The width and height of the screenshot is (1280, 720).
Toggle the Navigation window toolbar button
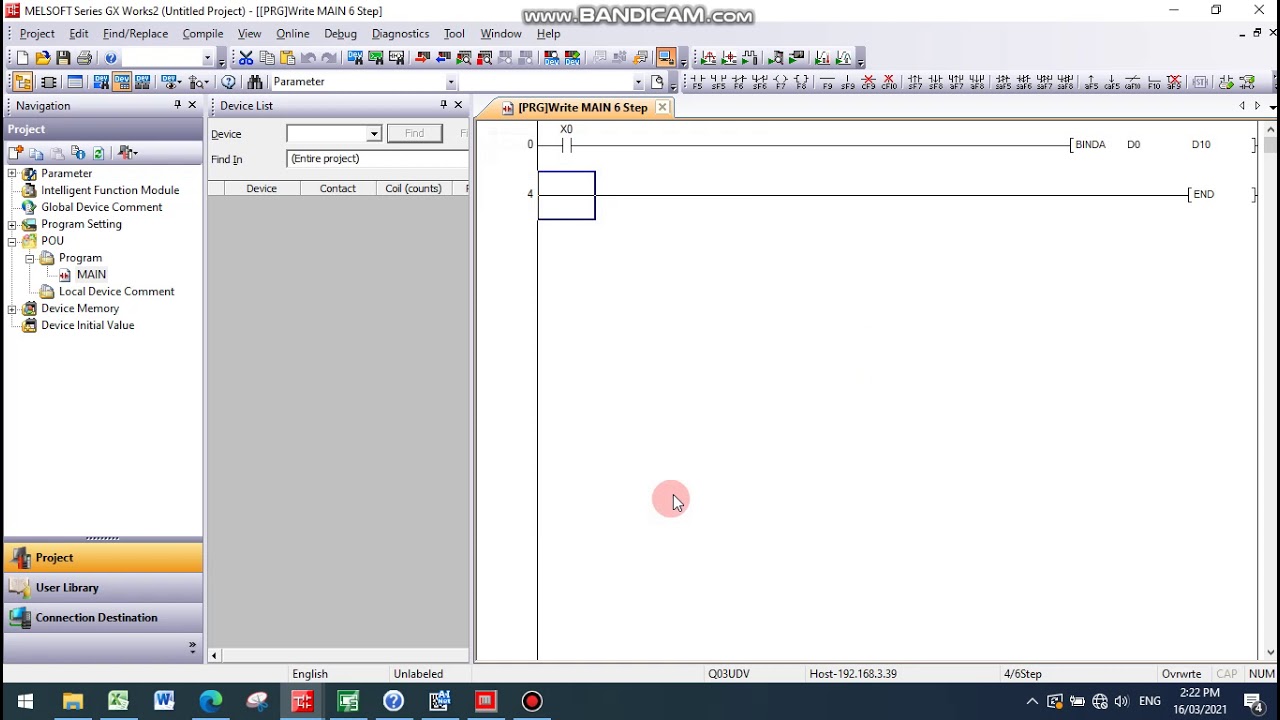click(x=22, y=82)
